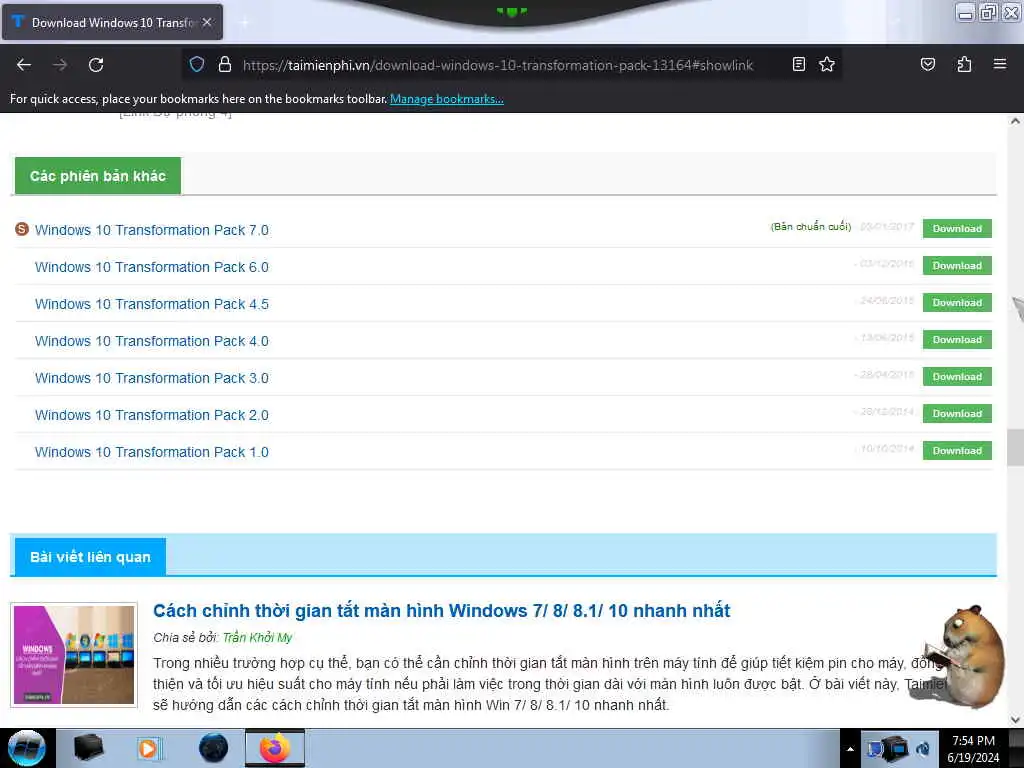
Task: Show hidden system tray icons arrow
Action: click(850, 749)
